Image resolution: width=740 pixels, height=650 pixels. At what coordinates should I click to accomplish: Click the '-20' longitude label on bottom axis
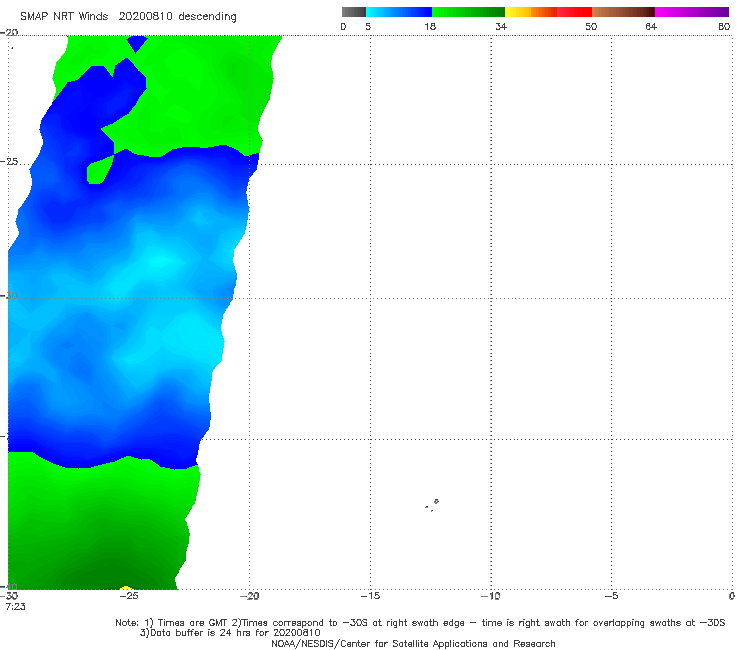point(249,596)
